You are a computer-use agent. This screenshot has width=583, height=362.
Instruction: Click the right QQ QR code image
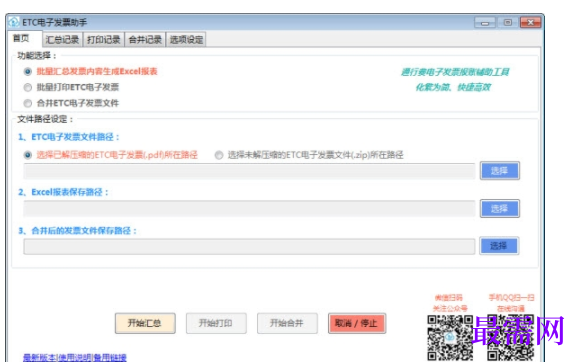coord(510,338)
